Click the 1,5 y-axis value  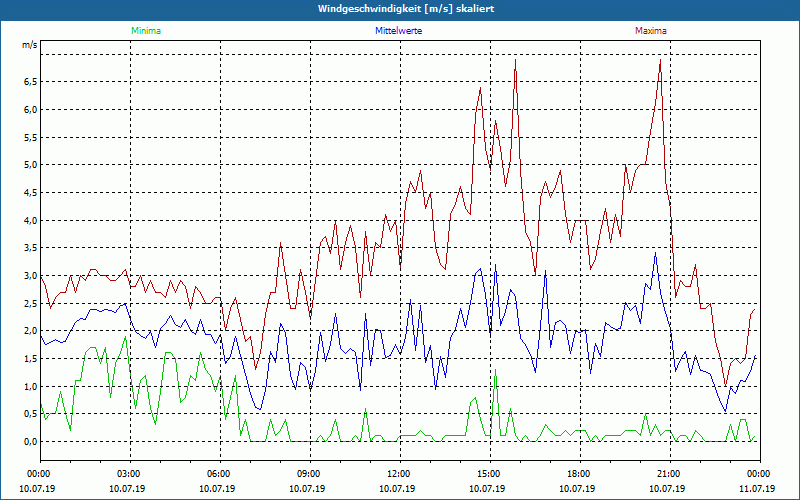point(31,359)
